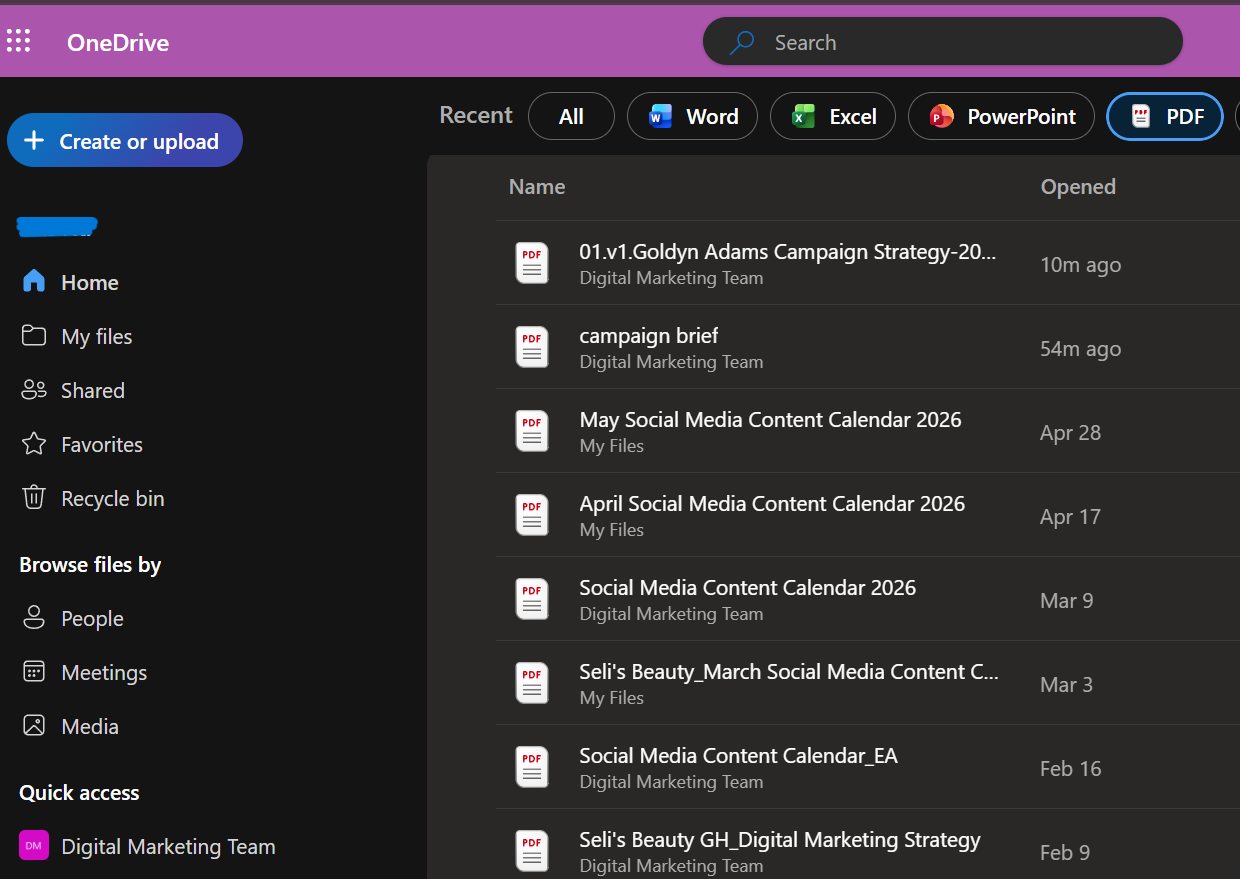Click the 'Mar 9' opened date
Image resolution: width=1240 pixels, height=879 pixels.
(1066, 601)
